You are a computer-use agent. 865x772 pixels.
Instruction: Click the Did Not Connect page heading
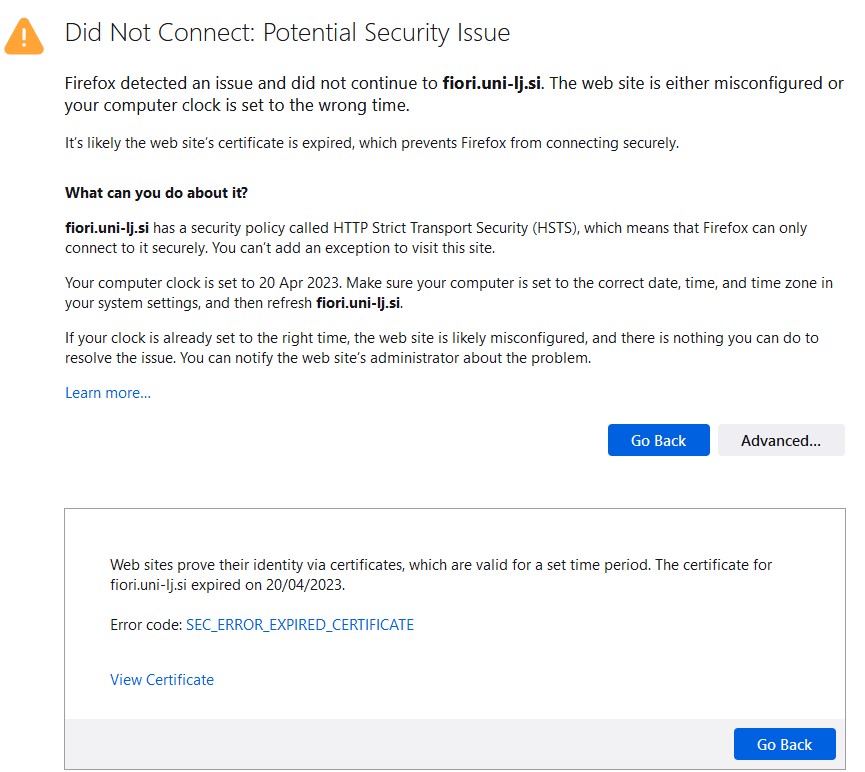[287, 33]
